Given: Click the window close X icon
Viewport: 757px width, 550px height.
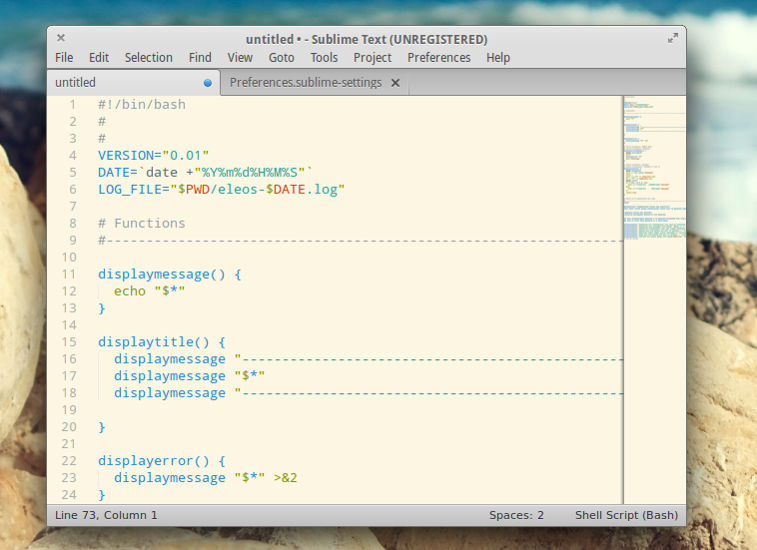Looking at the screenshot, I should coord(61,38).
